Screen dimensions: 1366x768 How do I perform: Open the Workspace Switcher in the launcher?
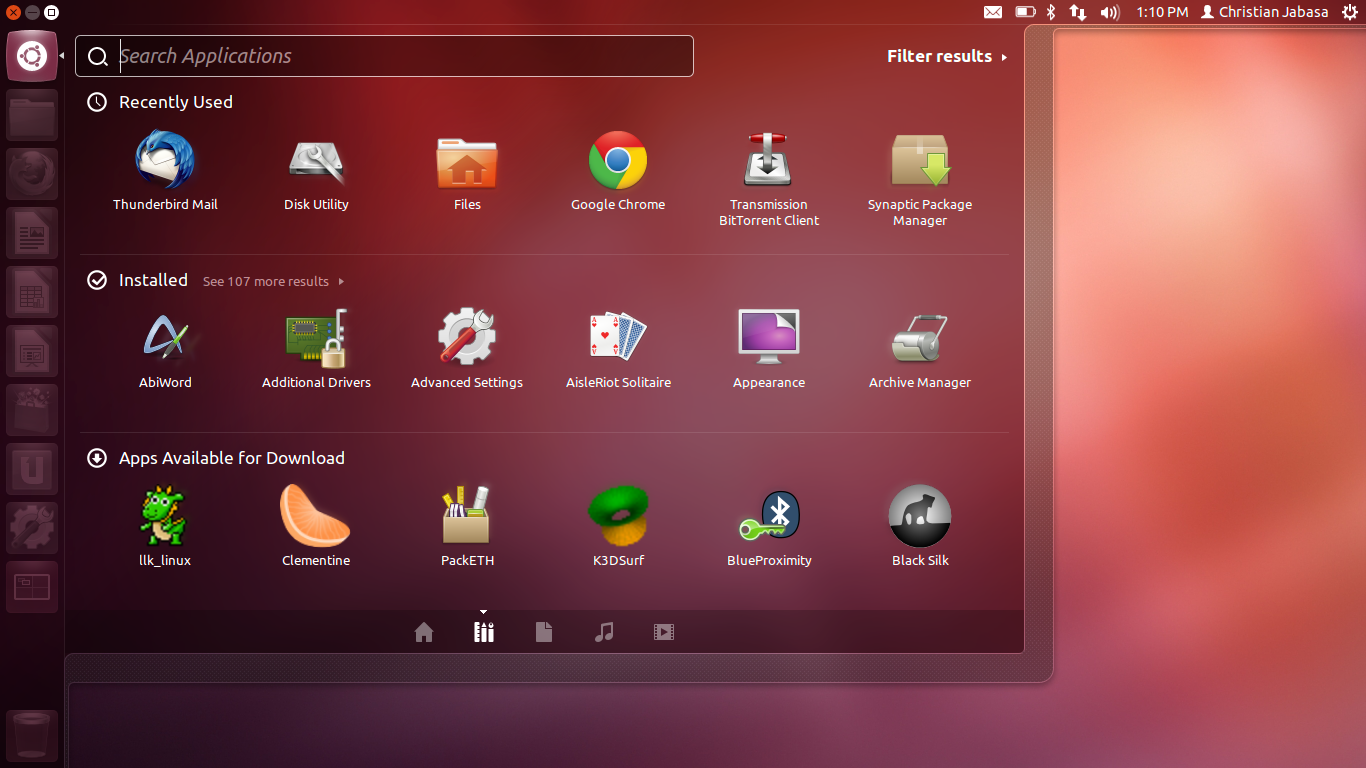click(32, 587)
